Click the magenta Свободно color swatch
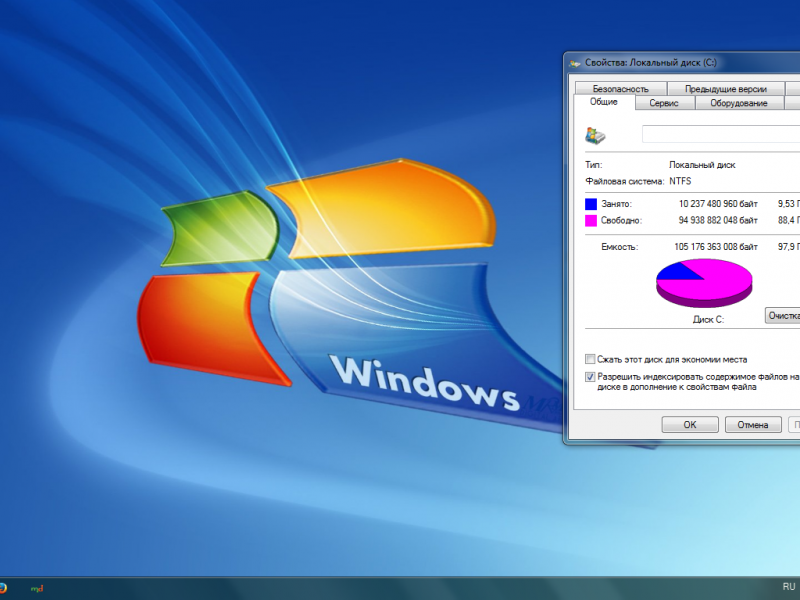 click(x=591, y=221)
